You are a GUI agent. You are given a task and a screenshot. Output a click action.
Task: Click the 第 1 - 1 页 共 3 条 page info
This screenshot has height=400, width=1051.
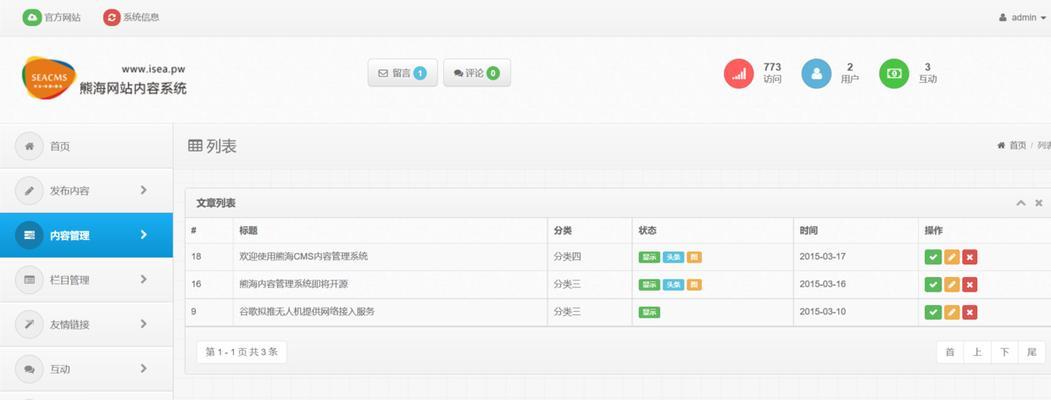tap(241, 352)
